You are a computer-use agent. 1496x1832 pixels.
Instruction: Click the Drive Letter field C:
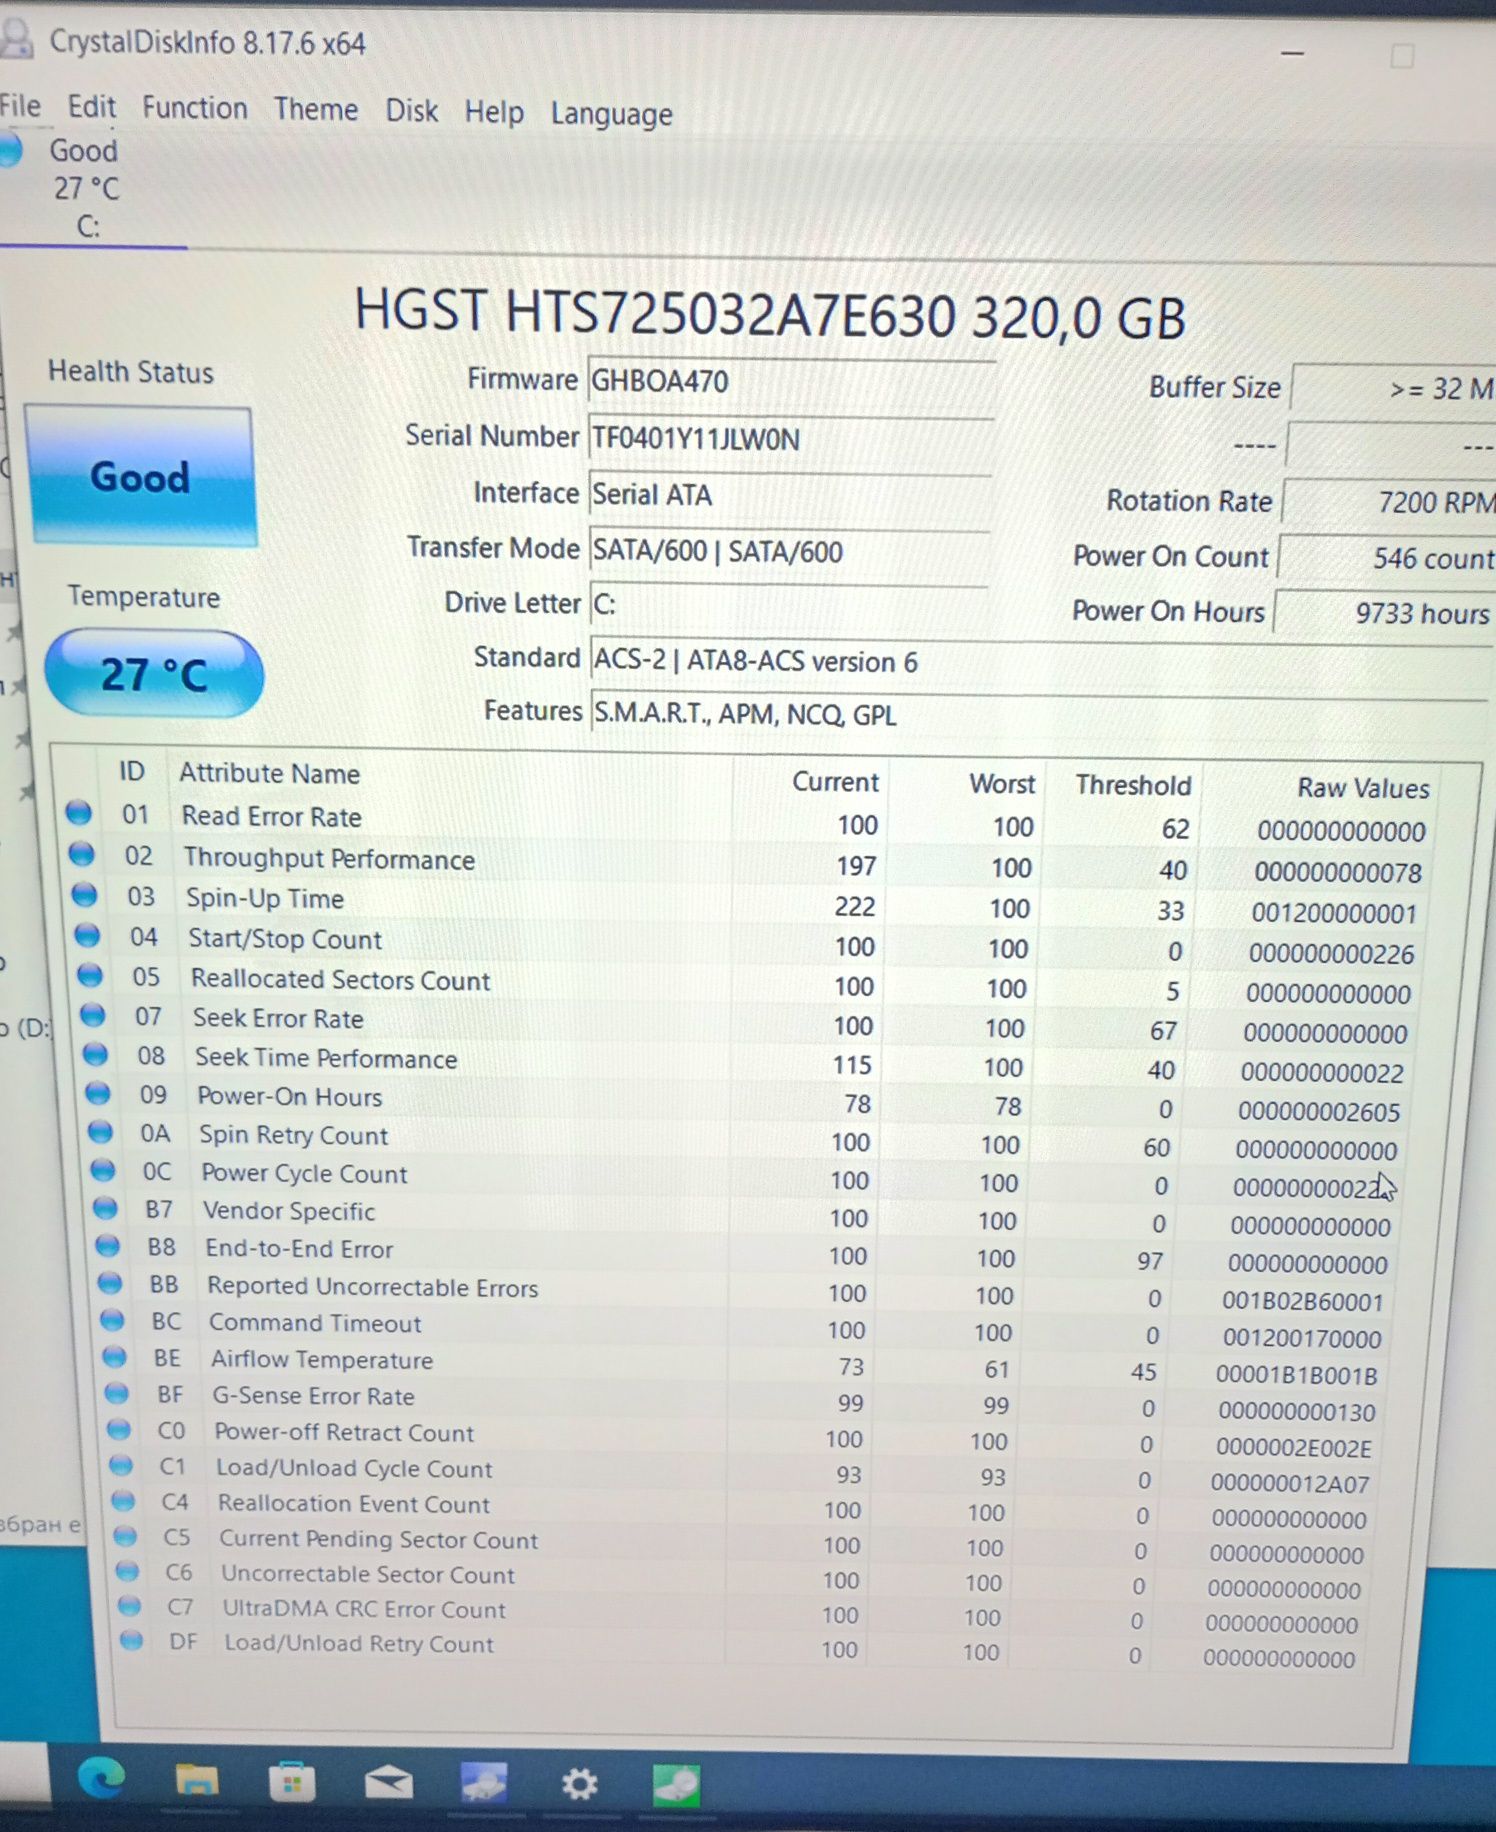(789, 605)
